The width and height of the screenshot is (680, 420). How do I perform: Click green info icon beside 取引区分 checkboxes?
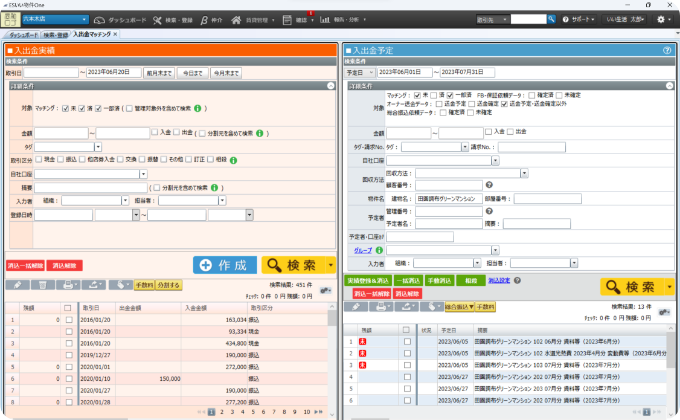[233, 161]
